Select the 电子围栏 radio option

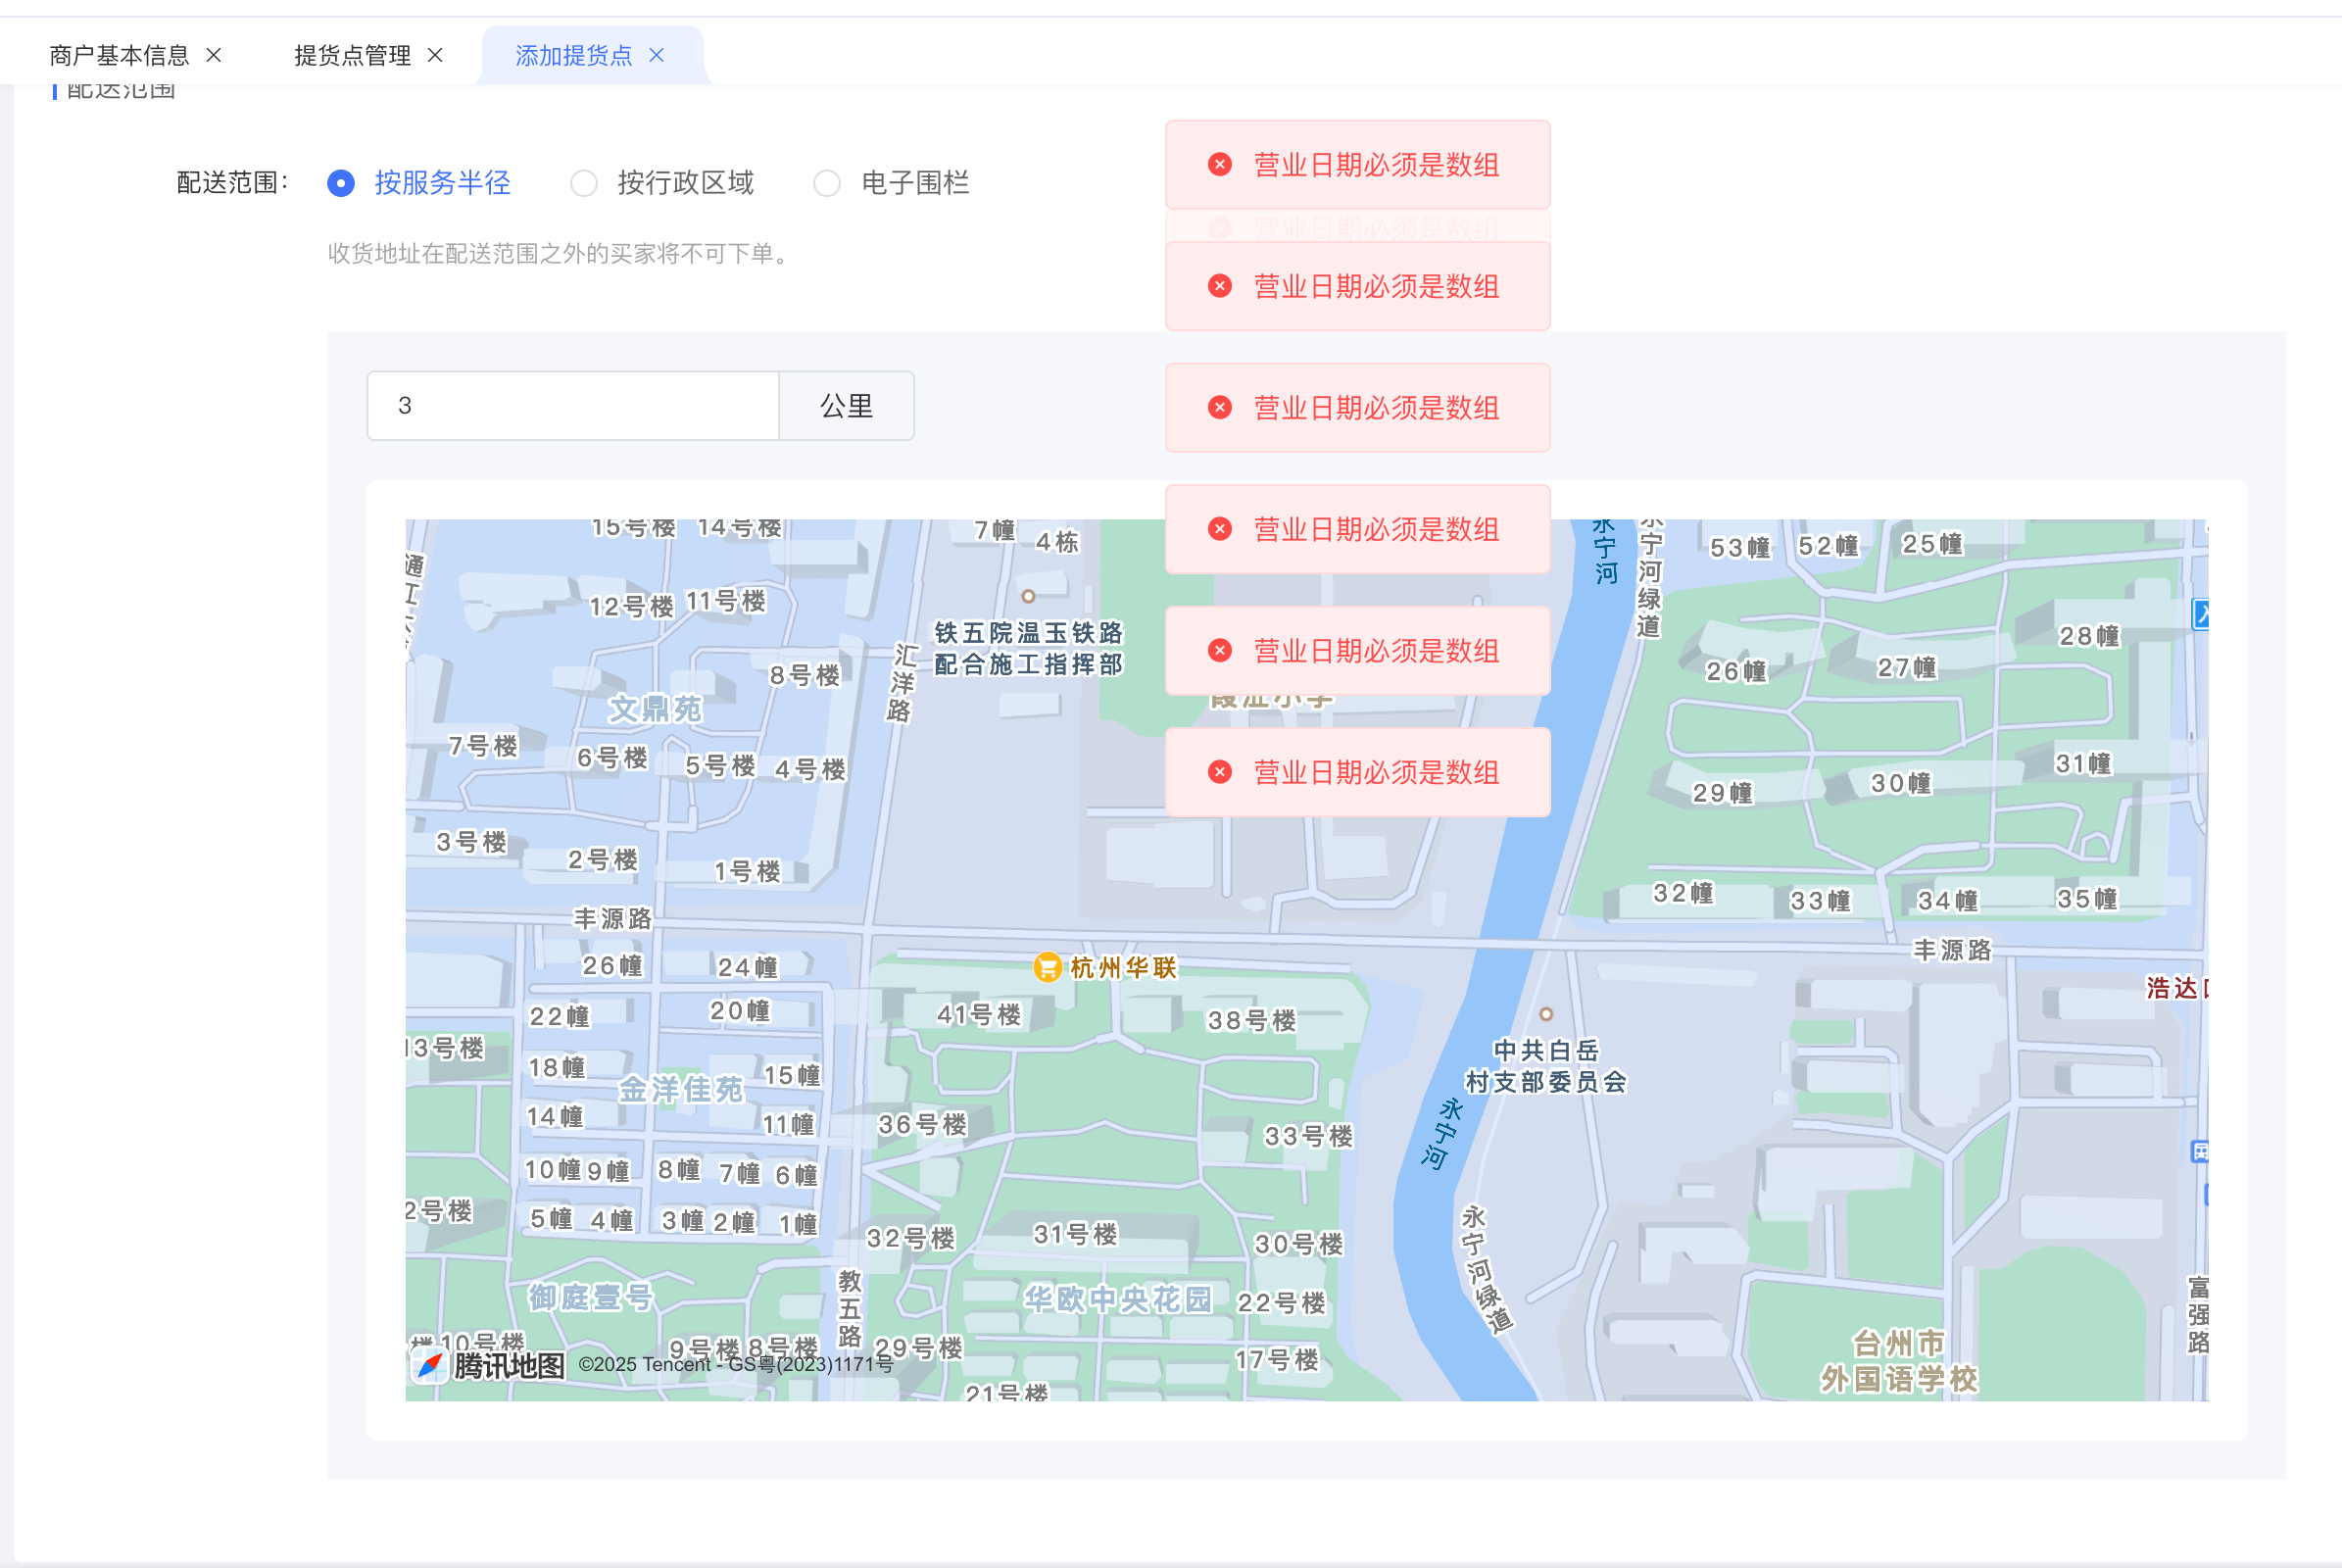pyautogui.click(x=827, y=183)
